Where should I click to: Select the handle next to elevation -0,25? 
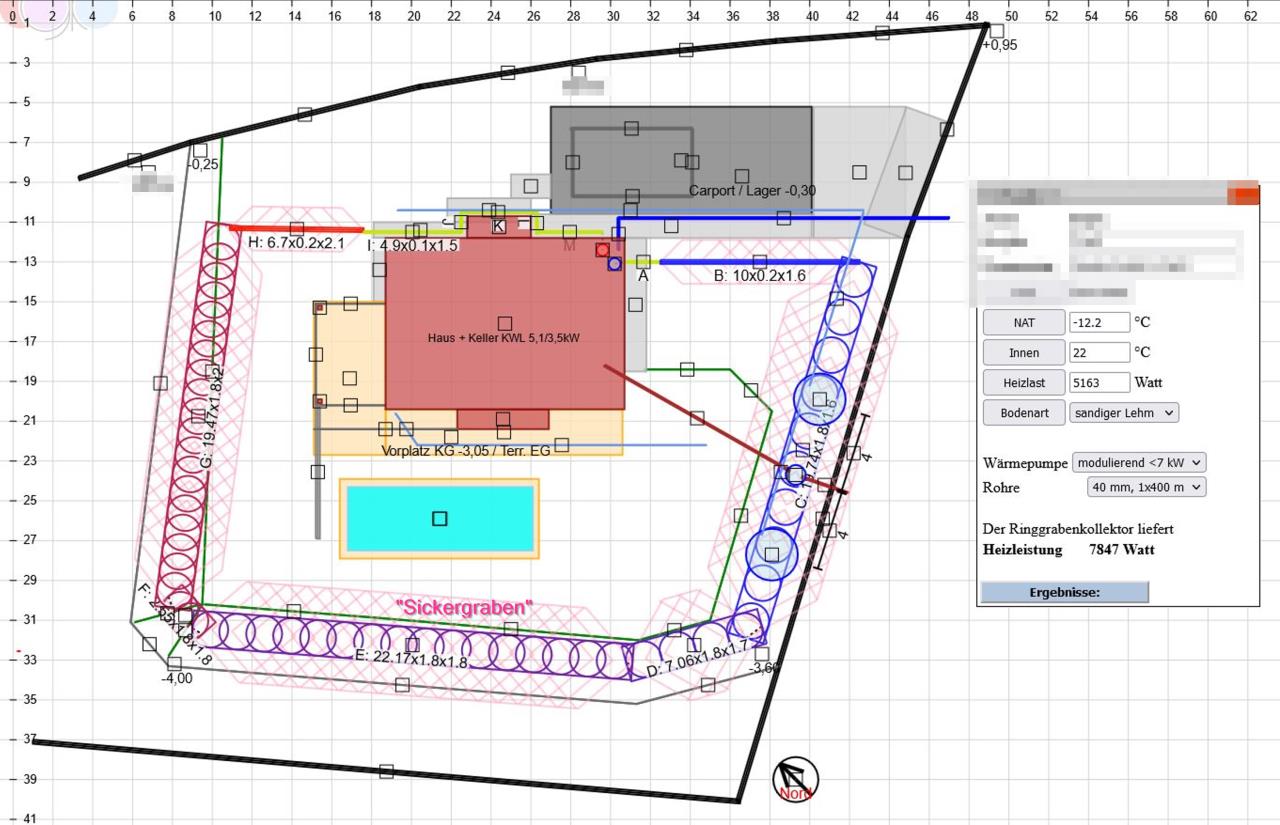200,151
